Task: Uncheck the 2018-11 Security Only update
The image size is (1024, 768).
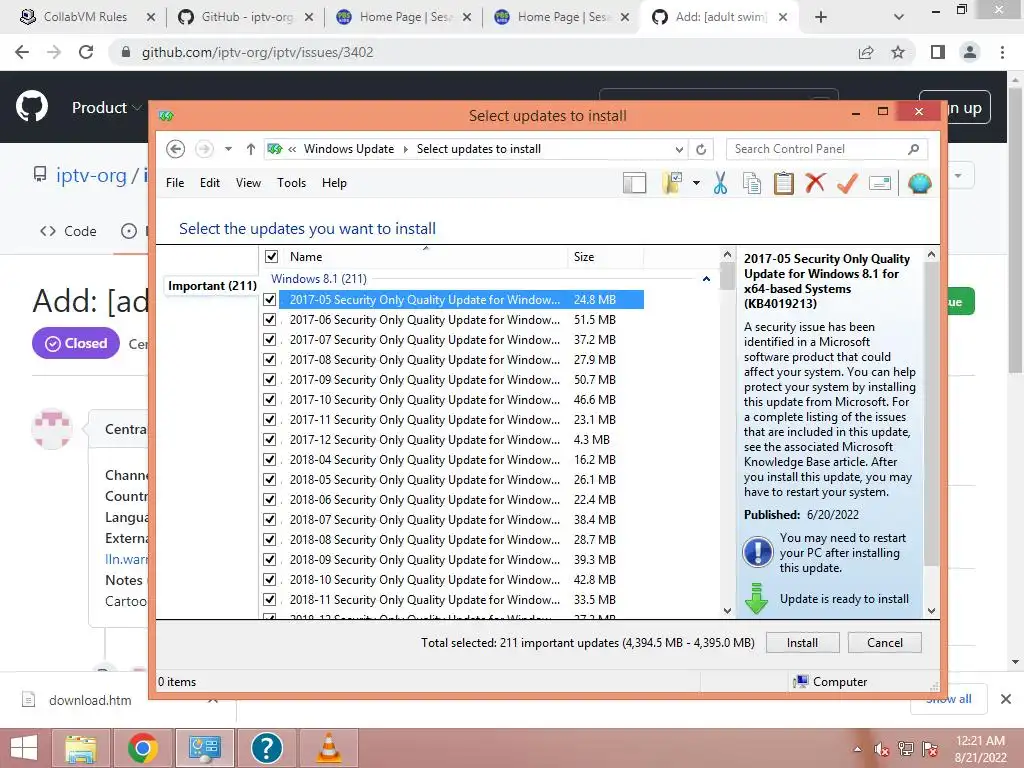Action: [269, 600]
